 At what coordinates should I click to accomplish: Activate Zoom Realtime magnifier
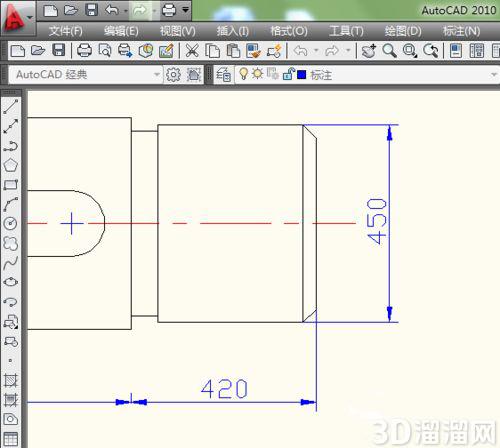pos(389,51)
